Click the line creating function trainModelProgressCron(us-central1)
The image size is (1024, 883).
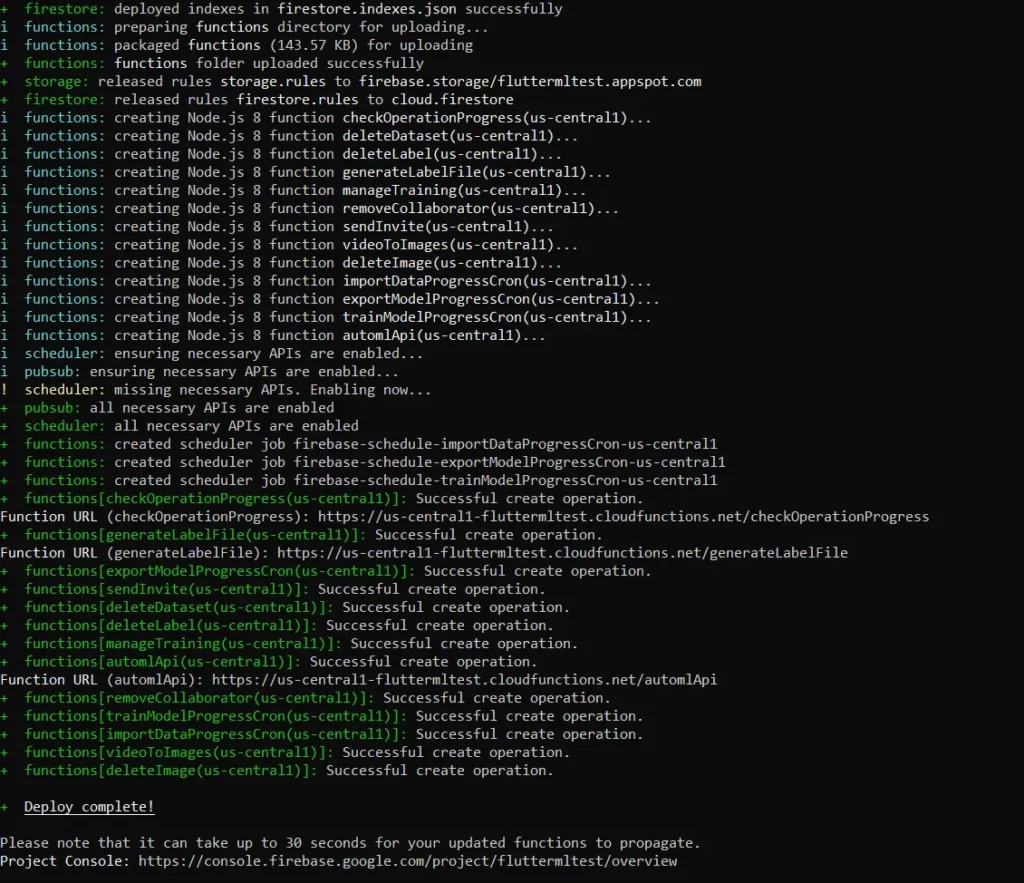pyautogui.click(x=326, y=317)
